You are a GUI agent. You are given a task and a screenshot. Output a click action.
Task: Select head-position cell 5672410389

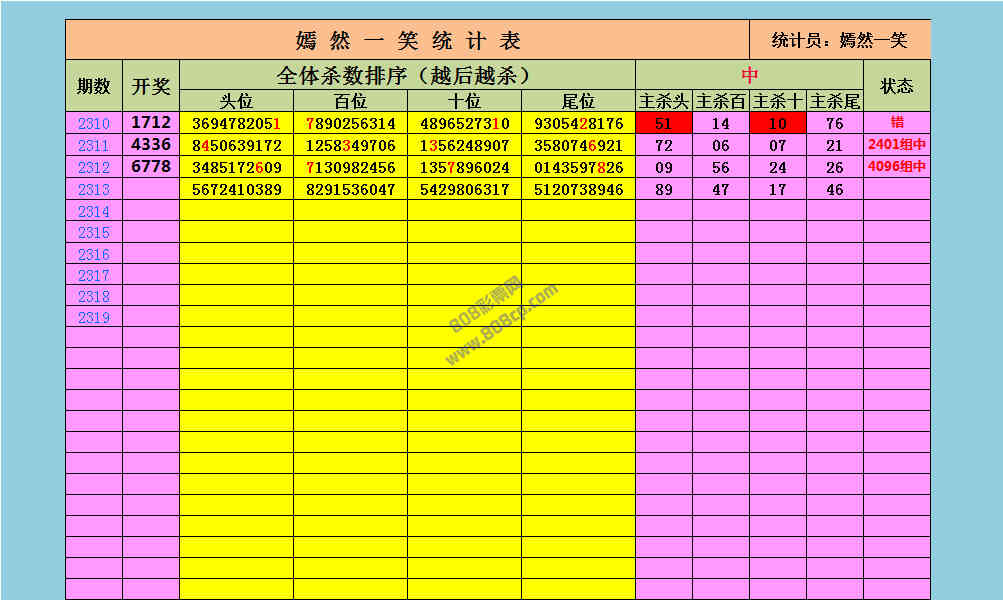[x=236, y=190]
